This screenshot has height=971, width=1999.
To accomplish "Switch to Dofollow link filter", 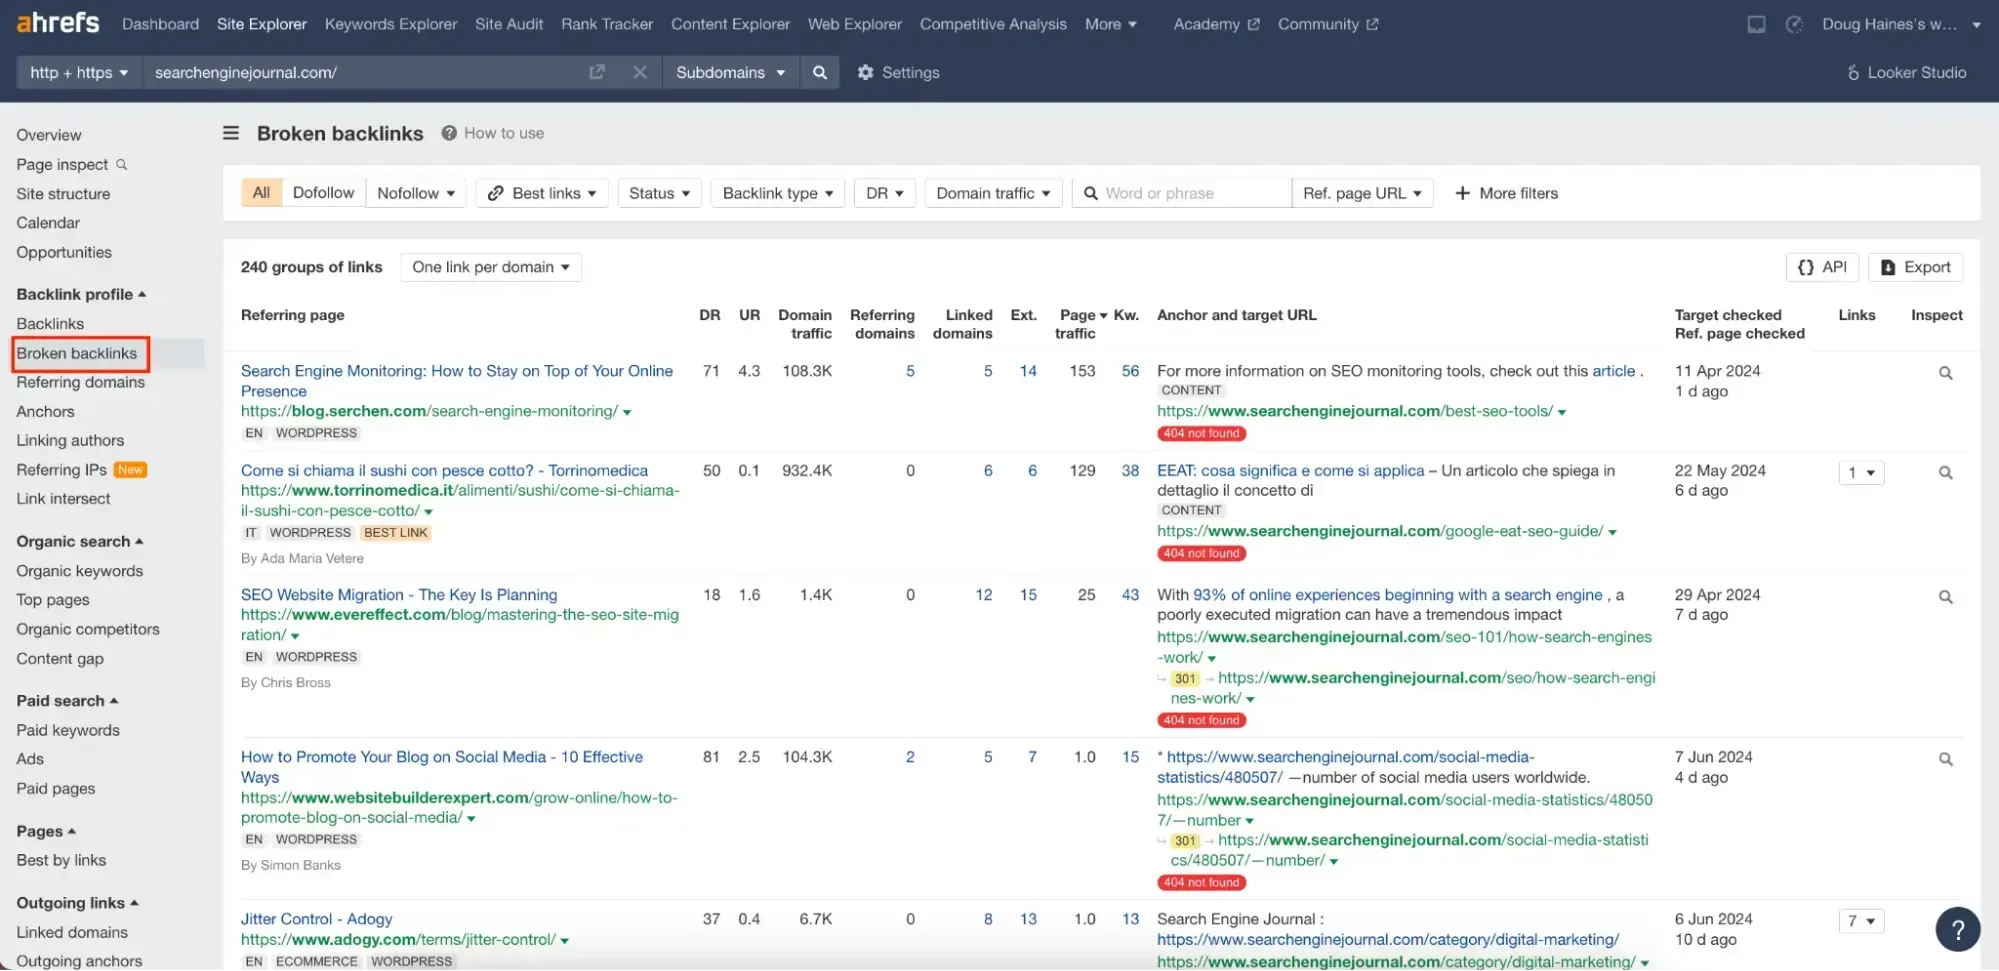I will 323,193.
